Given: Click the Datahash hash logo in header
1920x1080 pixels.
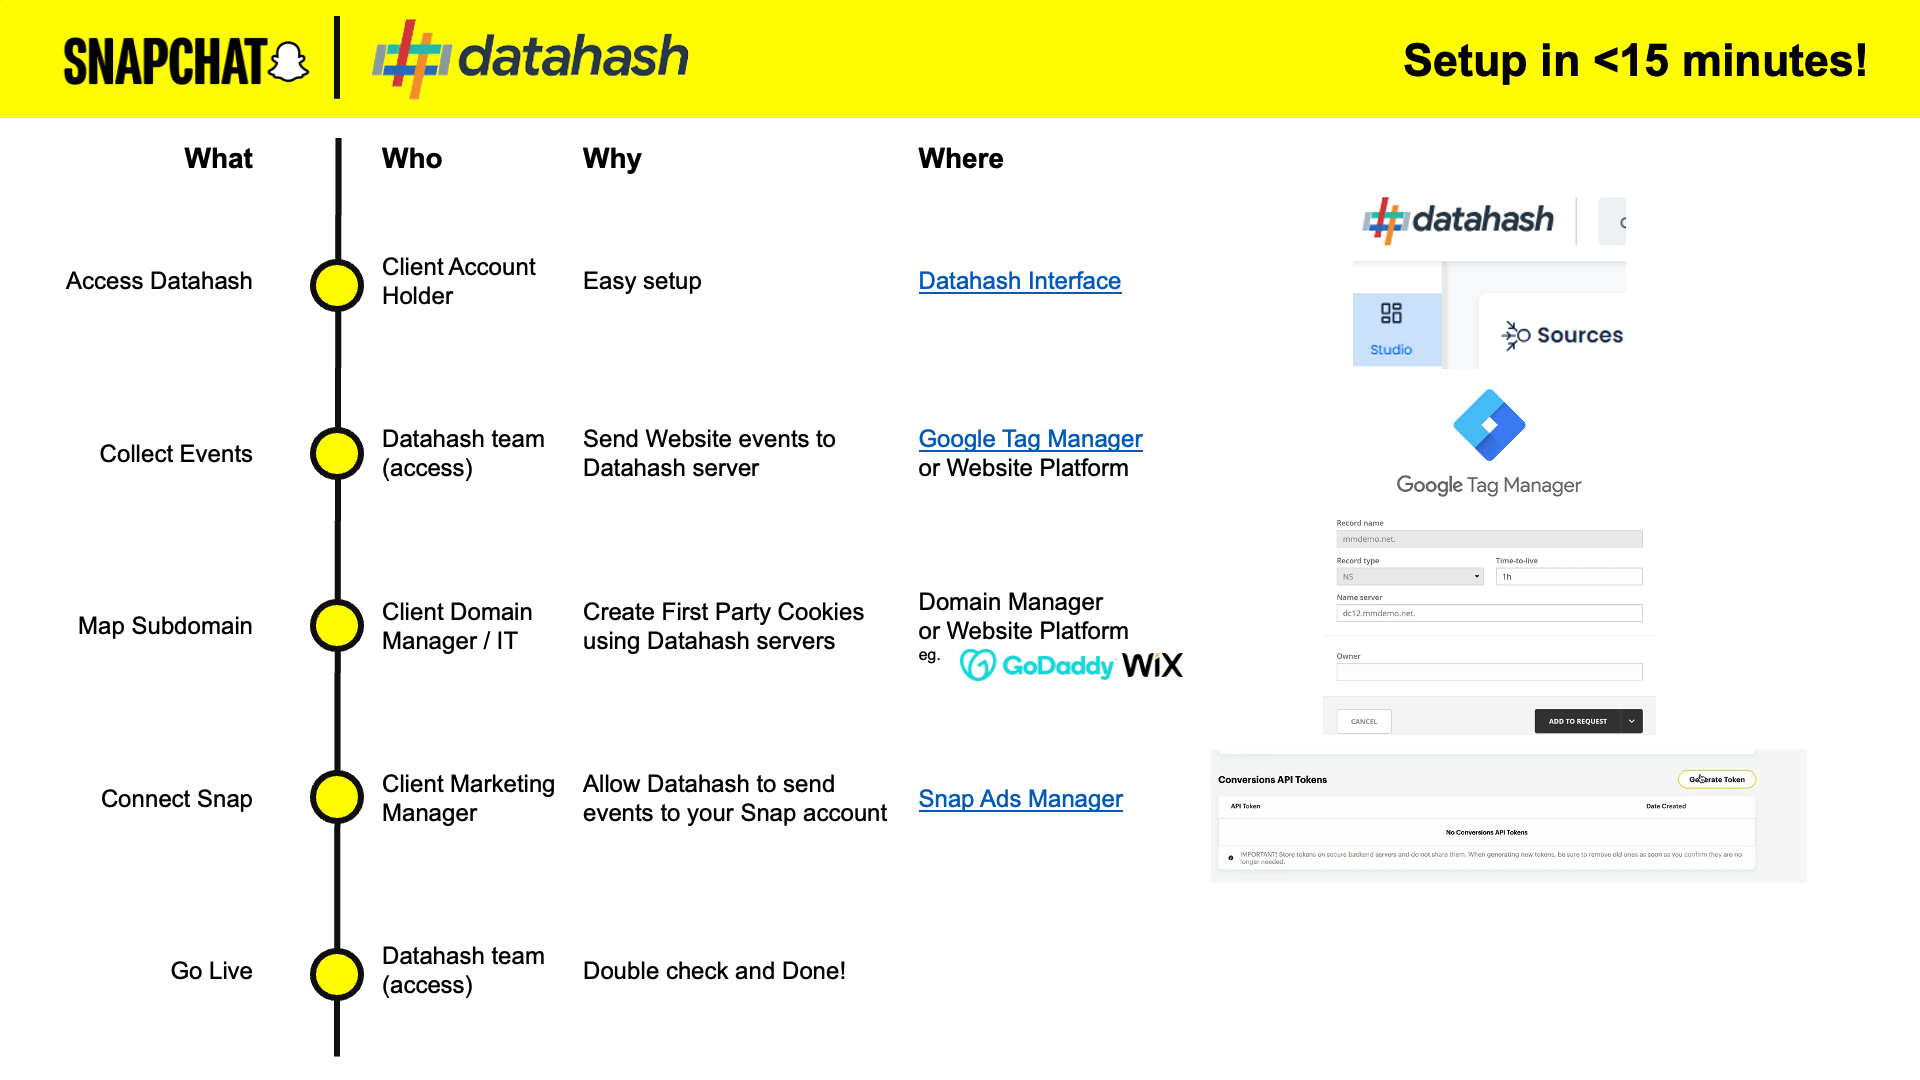Looking at the screenshot, I should [409, 58].
